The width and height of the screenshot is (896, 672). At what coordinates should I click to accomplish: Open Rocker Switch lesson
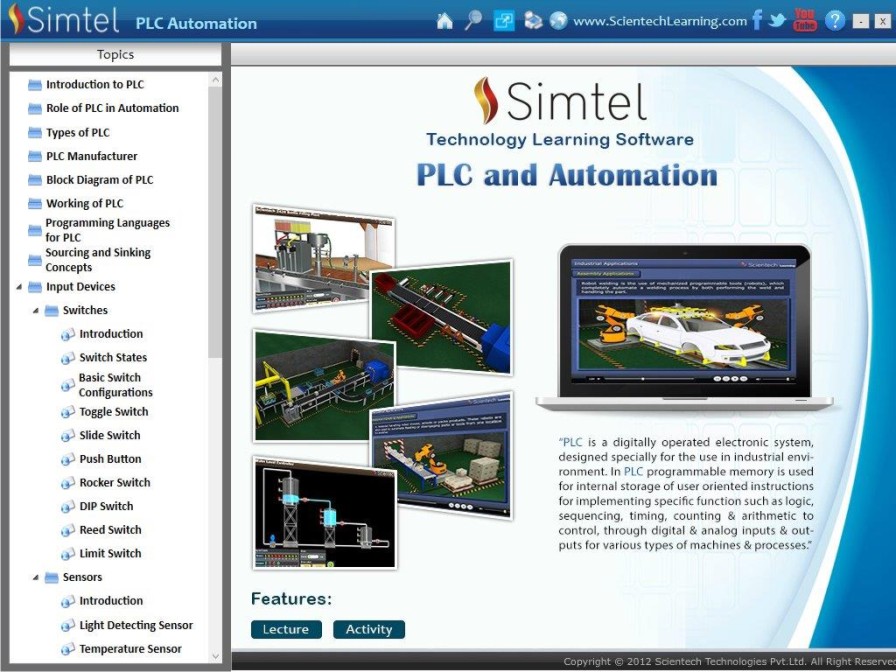115,483
